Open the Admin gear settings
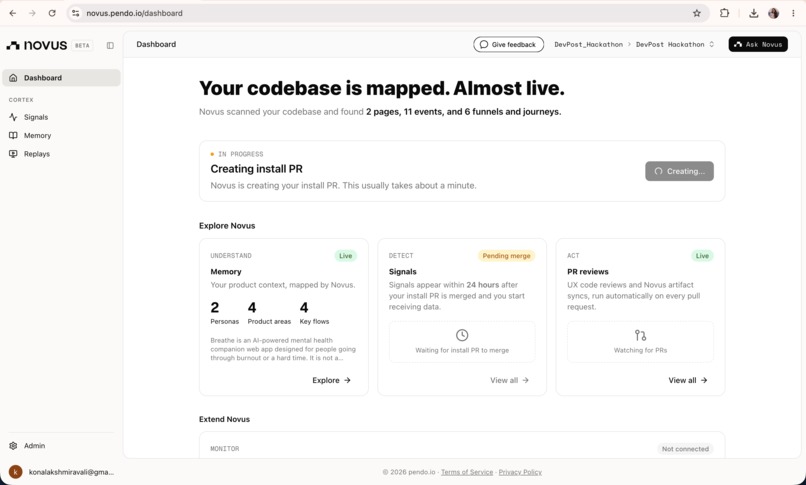 (x=13, y=445)
